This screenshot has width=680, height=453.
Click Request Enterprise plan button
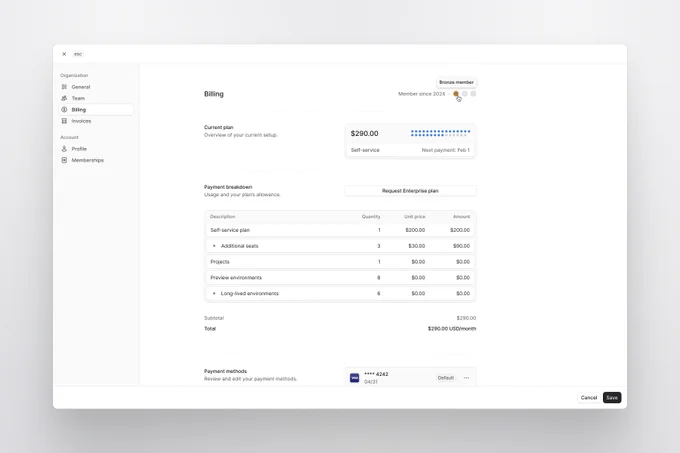click(410, 191)
